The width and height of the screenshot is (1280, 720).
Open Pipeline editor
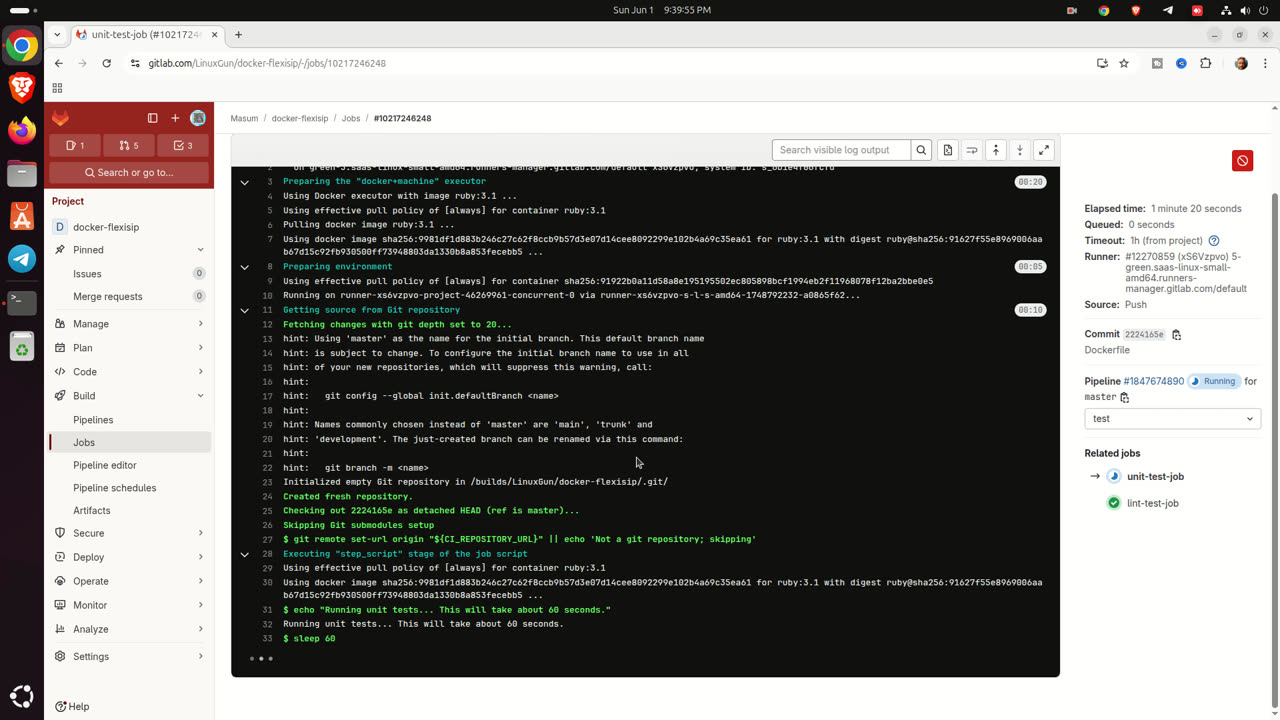coord(129,465)
